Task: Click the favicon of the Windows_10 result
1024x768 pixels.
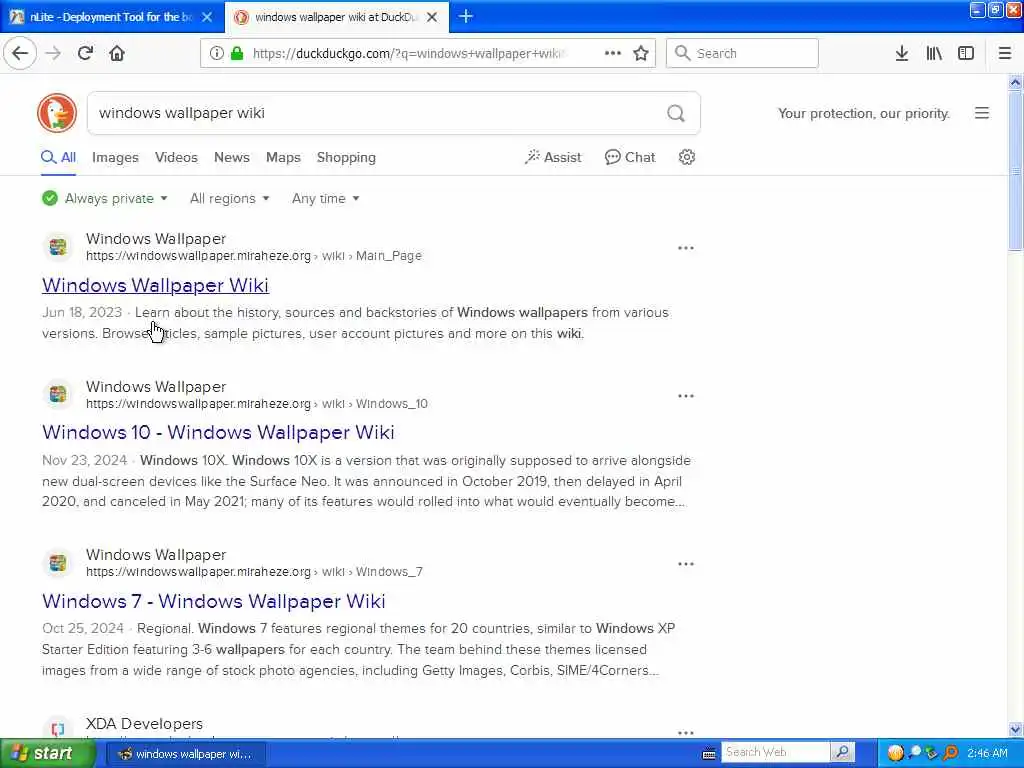Action: tap(57, 394)
